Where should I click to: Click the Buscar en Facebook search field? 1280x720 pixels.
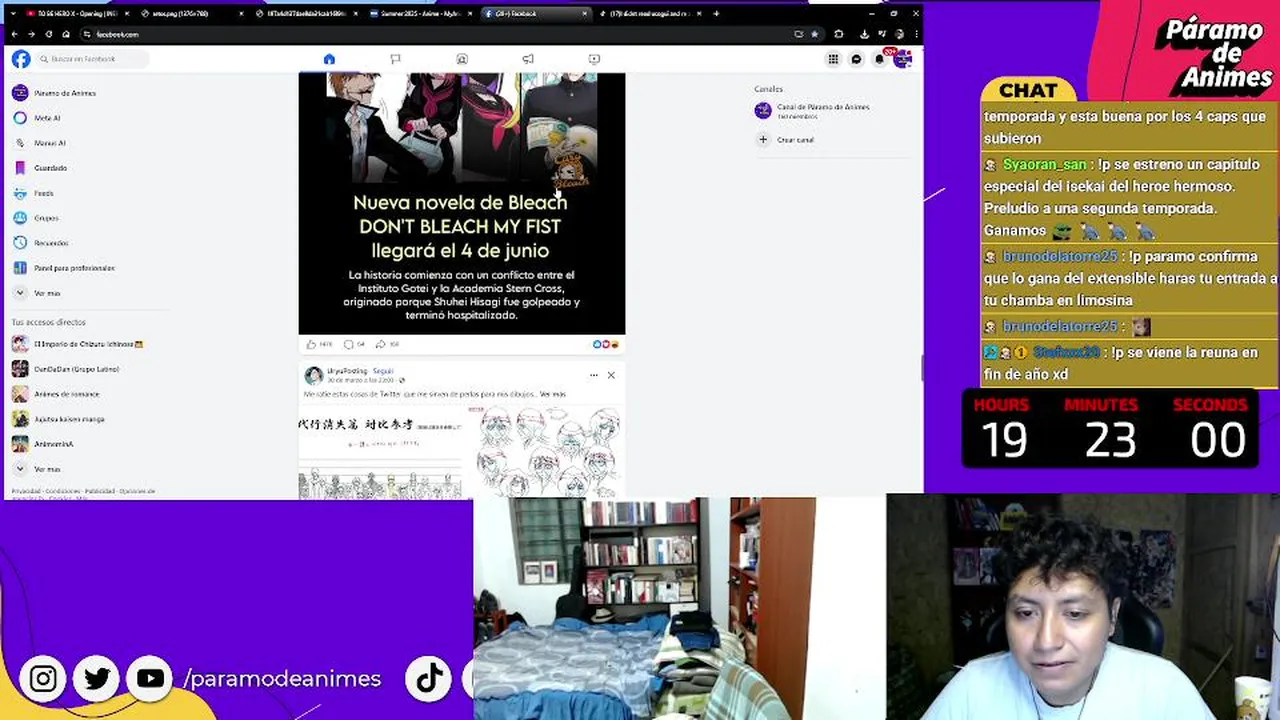[92, 59]
